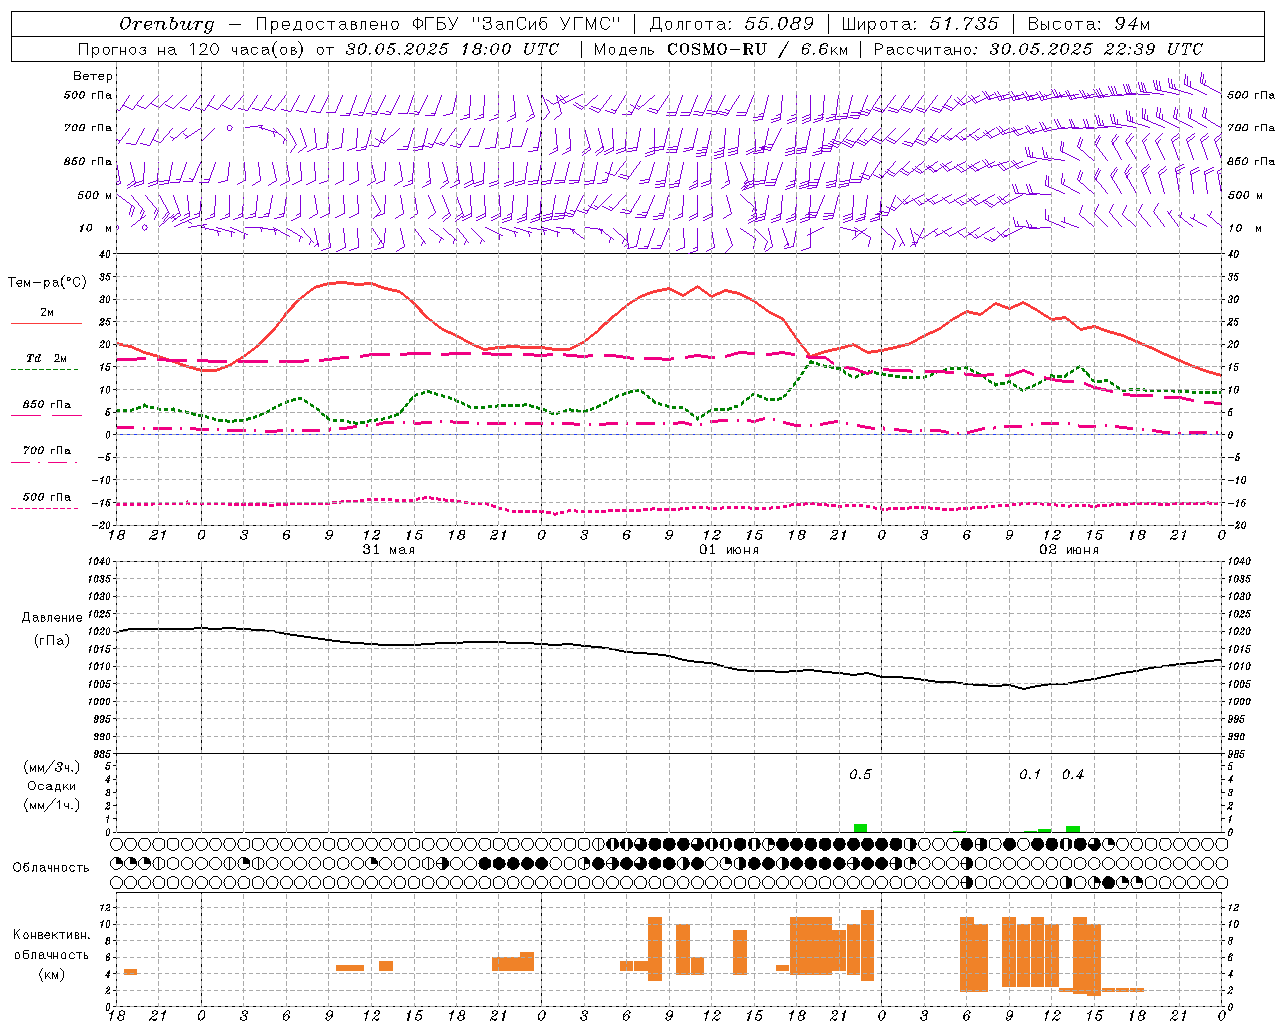The height and width of the screenshot is (1024, 1280).
Task: Click the Долгота: 55.089 value
Action: point(732,24)
